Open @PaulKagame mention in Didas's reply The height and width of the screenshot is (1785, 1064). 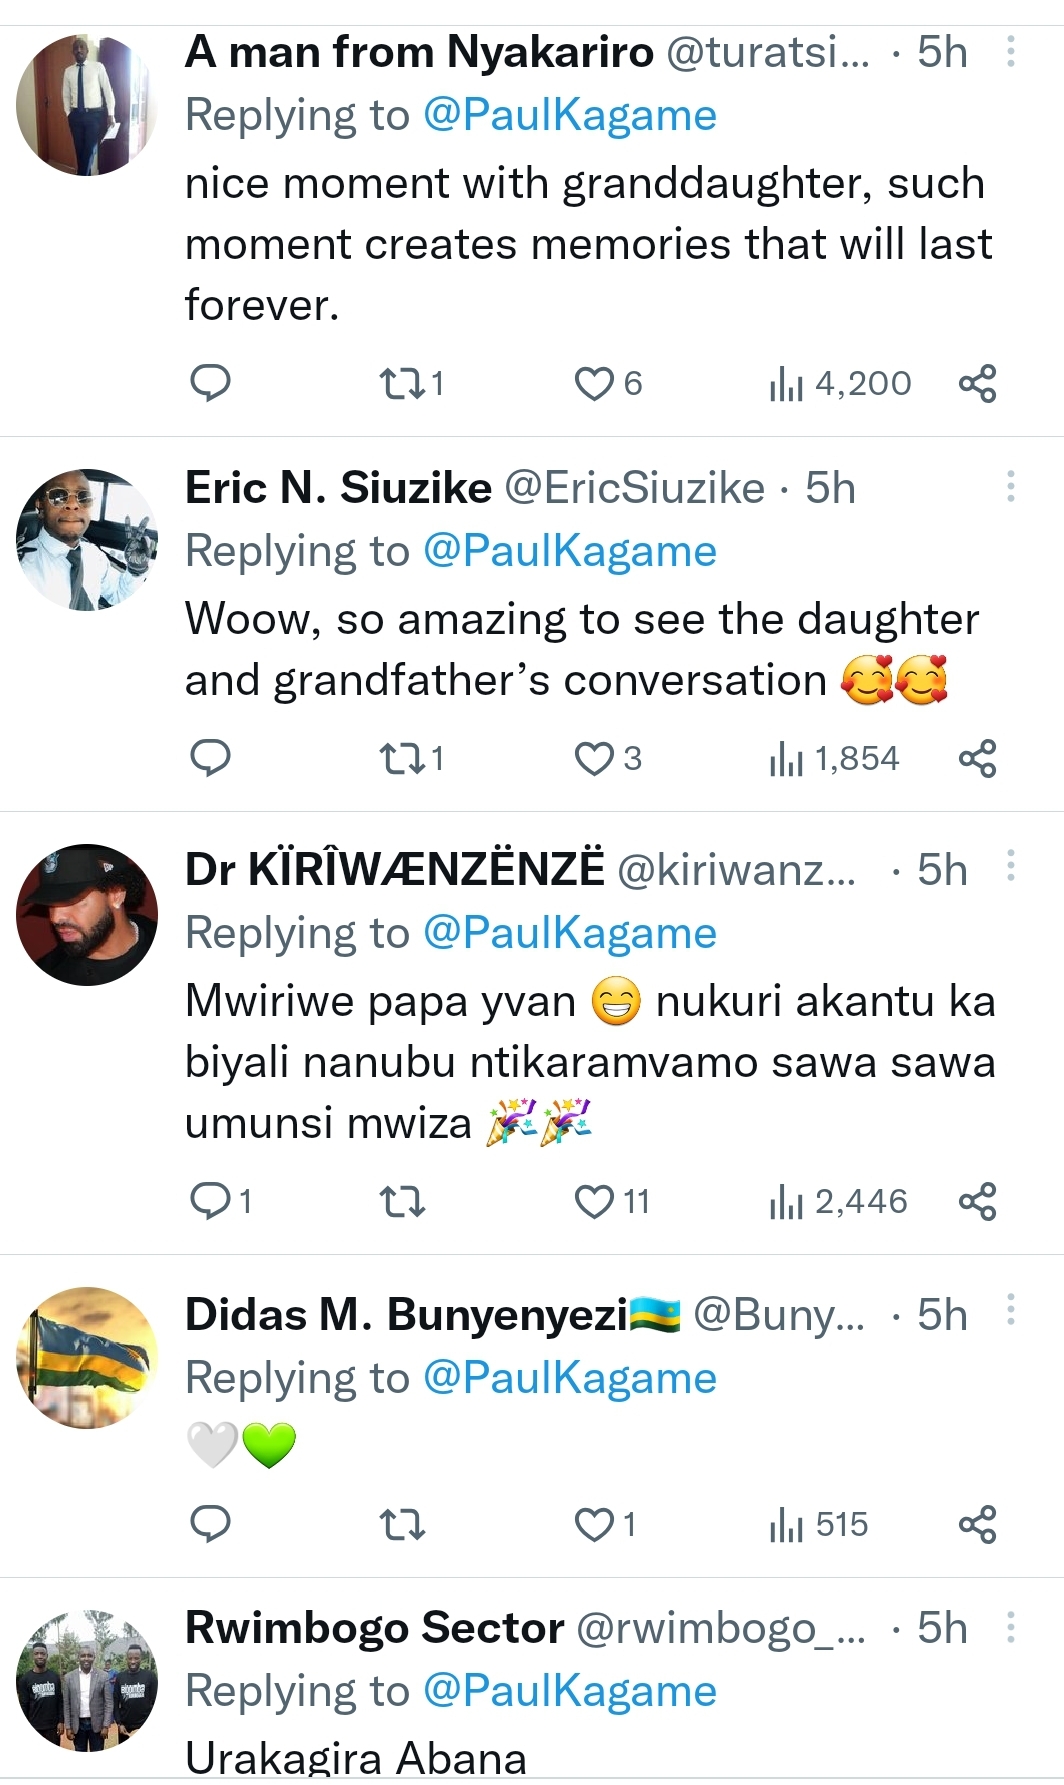[570, 1378]
